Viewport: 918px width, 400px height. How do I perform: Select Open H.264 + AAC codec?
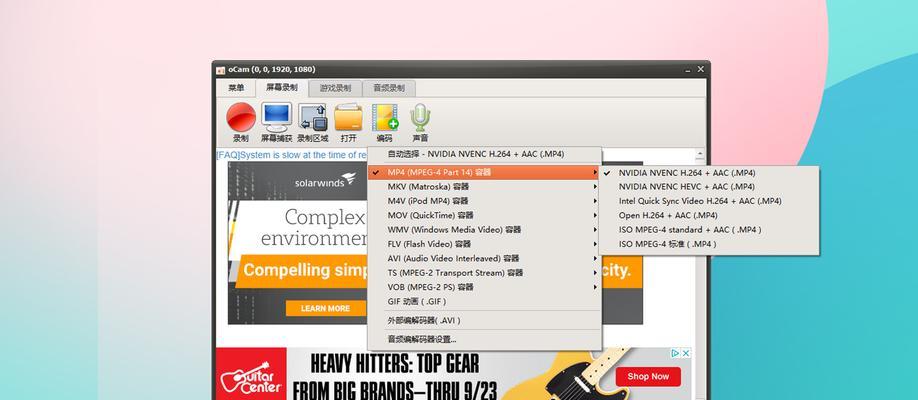pos(709,216)
